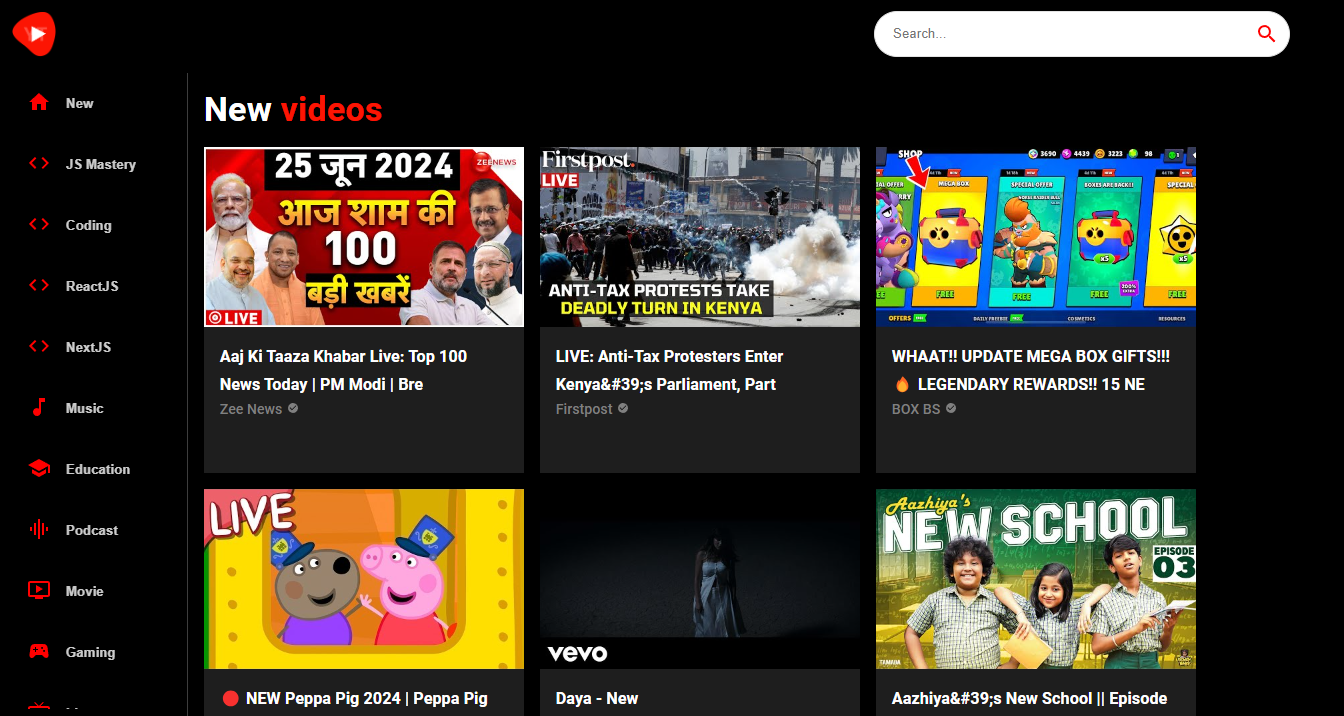Open the Peppa Pig live video thumbnail
Viewport: 1344px width, 716px height.
[364, 579]
